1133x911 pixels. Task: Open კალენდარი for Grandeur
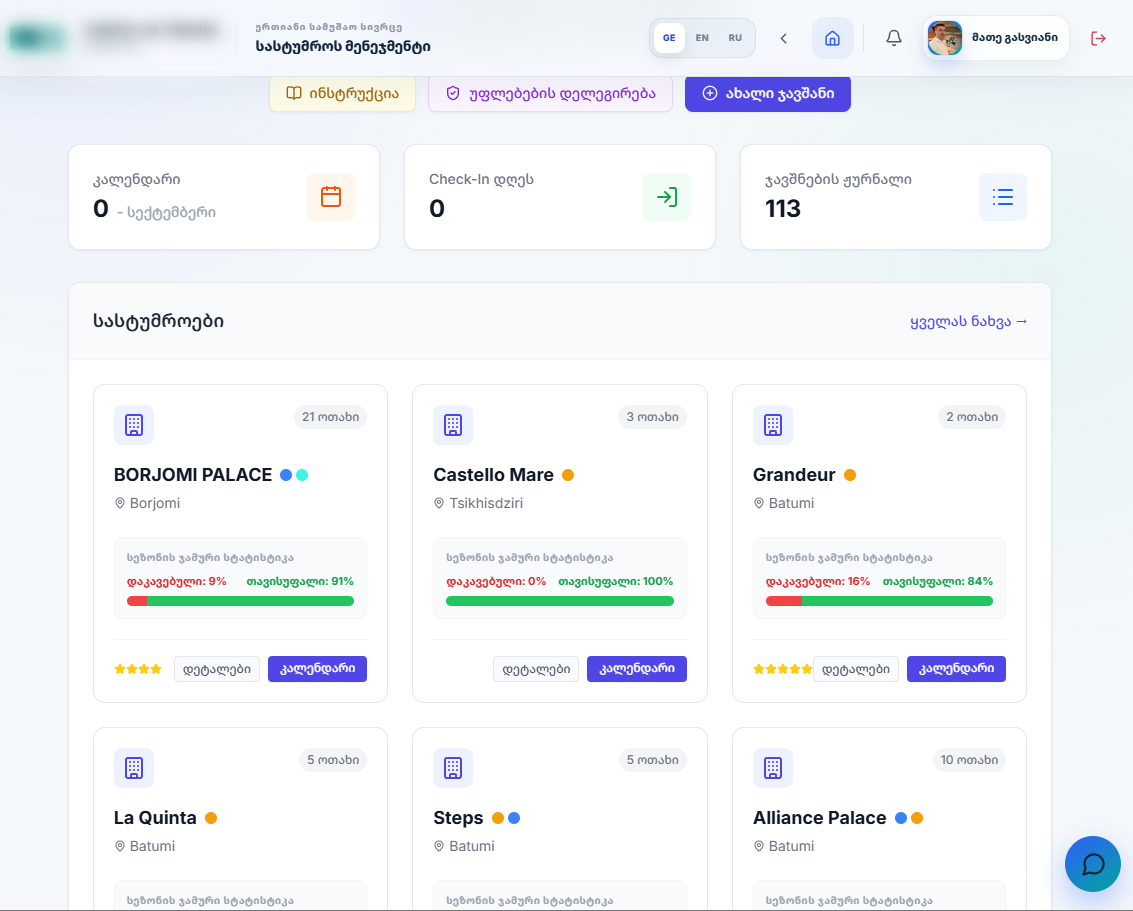coord(956,669)
